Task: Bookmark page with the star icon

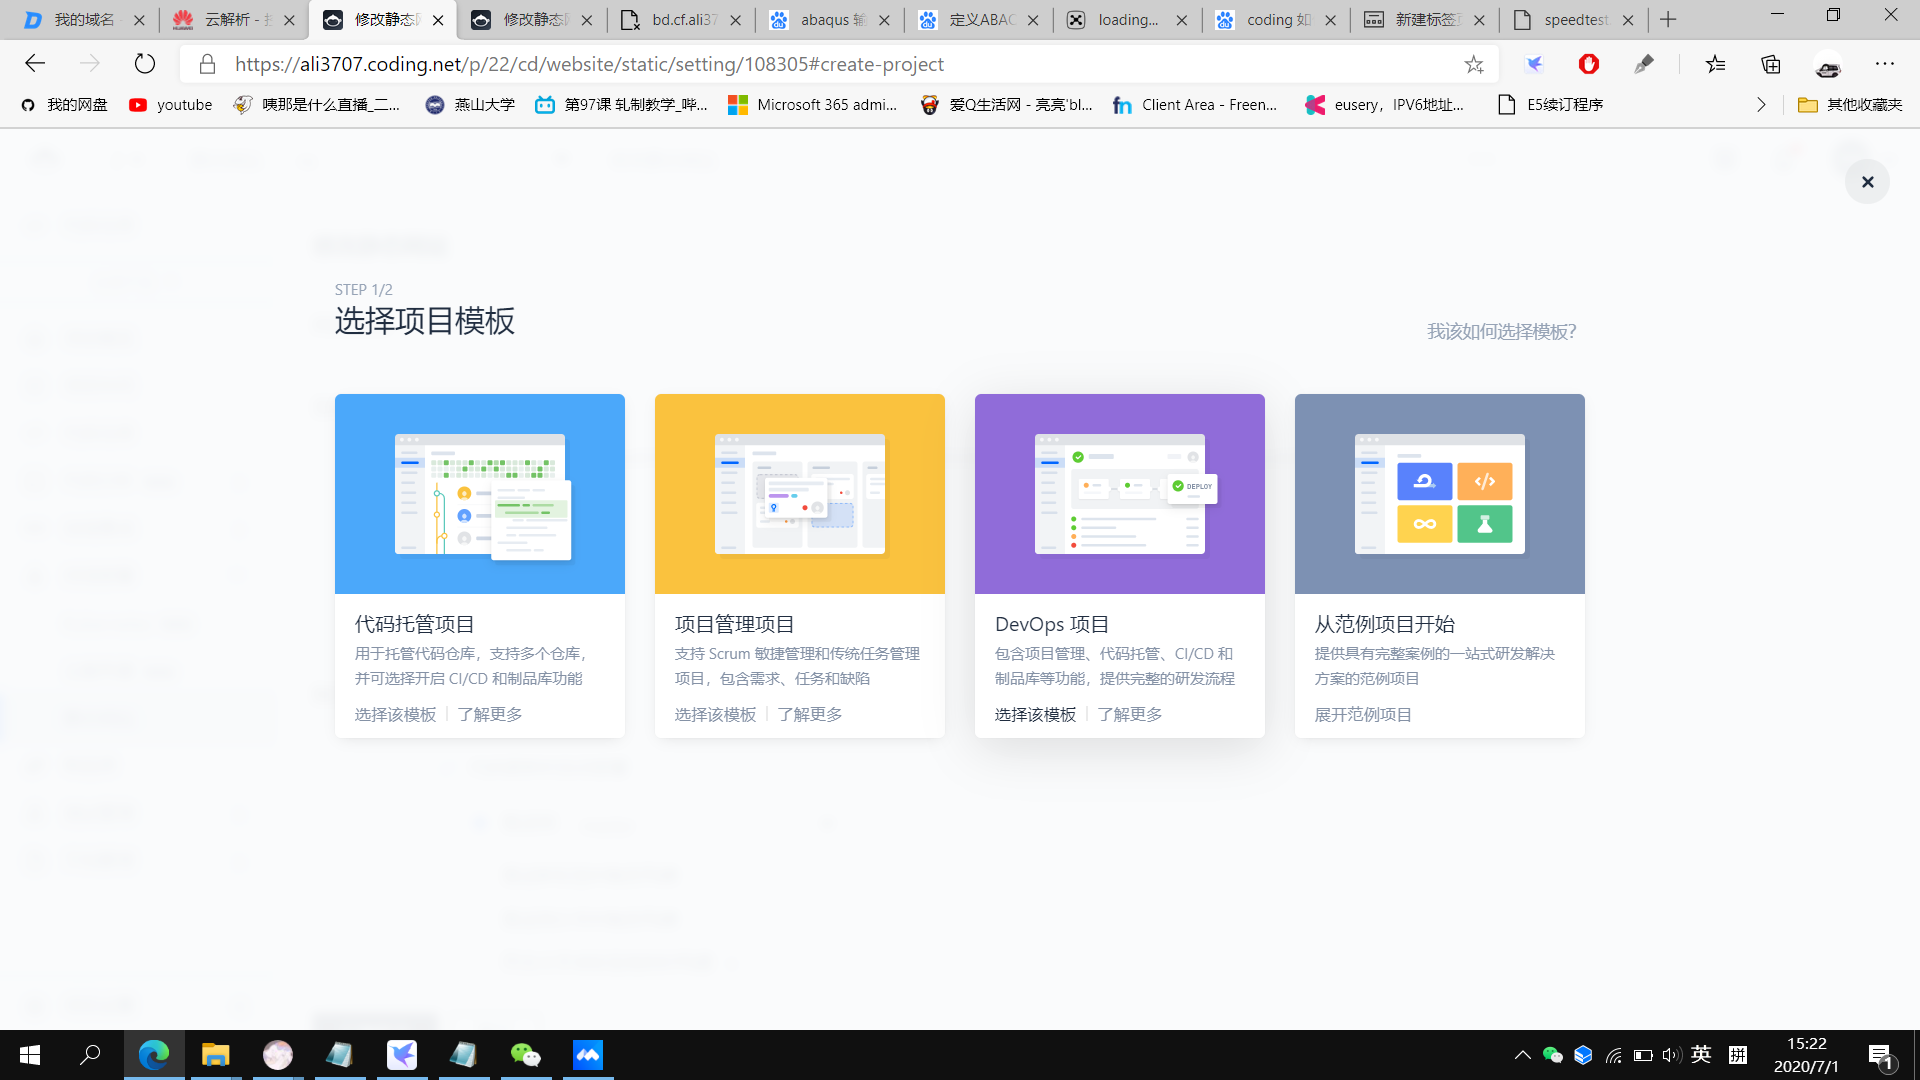Action: coord(1474,64)
